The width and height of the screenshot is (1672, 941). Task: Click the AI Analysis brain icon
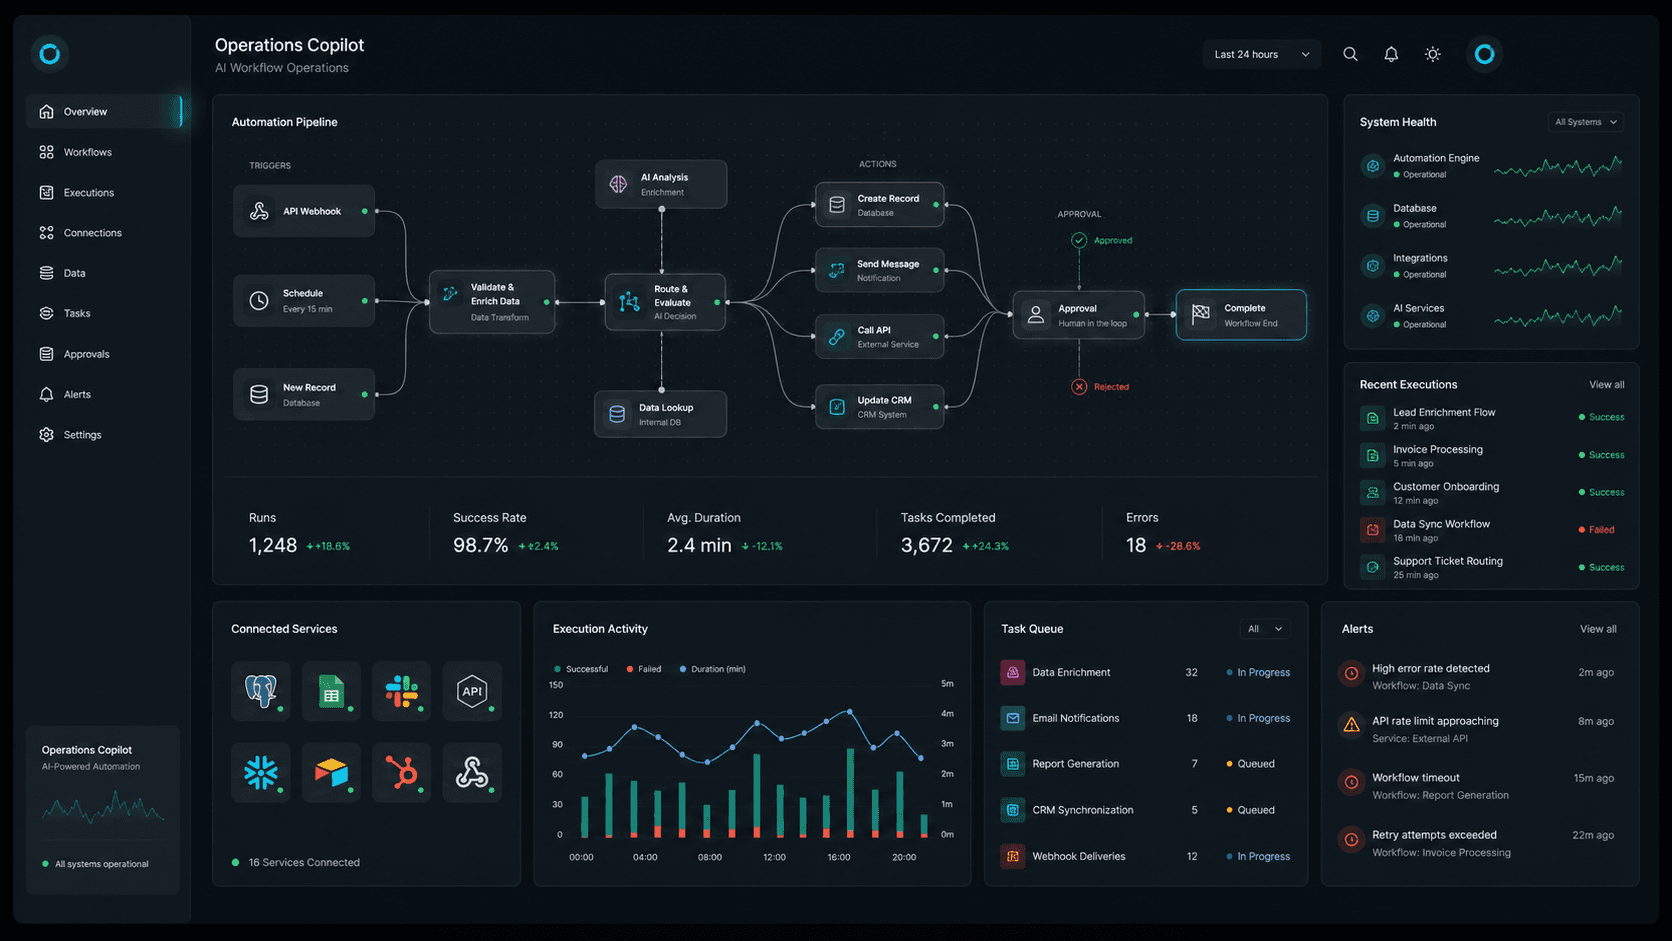618,184
